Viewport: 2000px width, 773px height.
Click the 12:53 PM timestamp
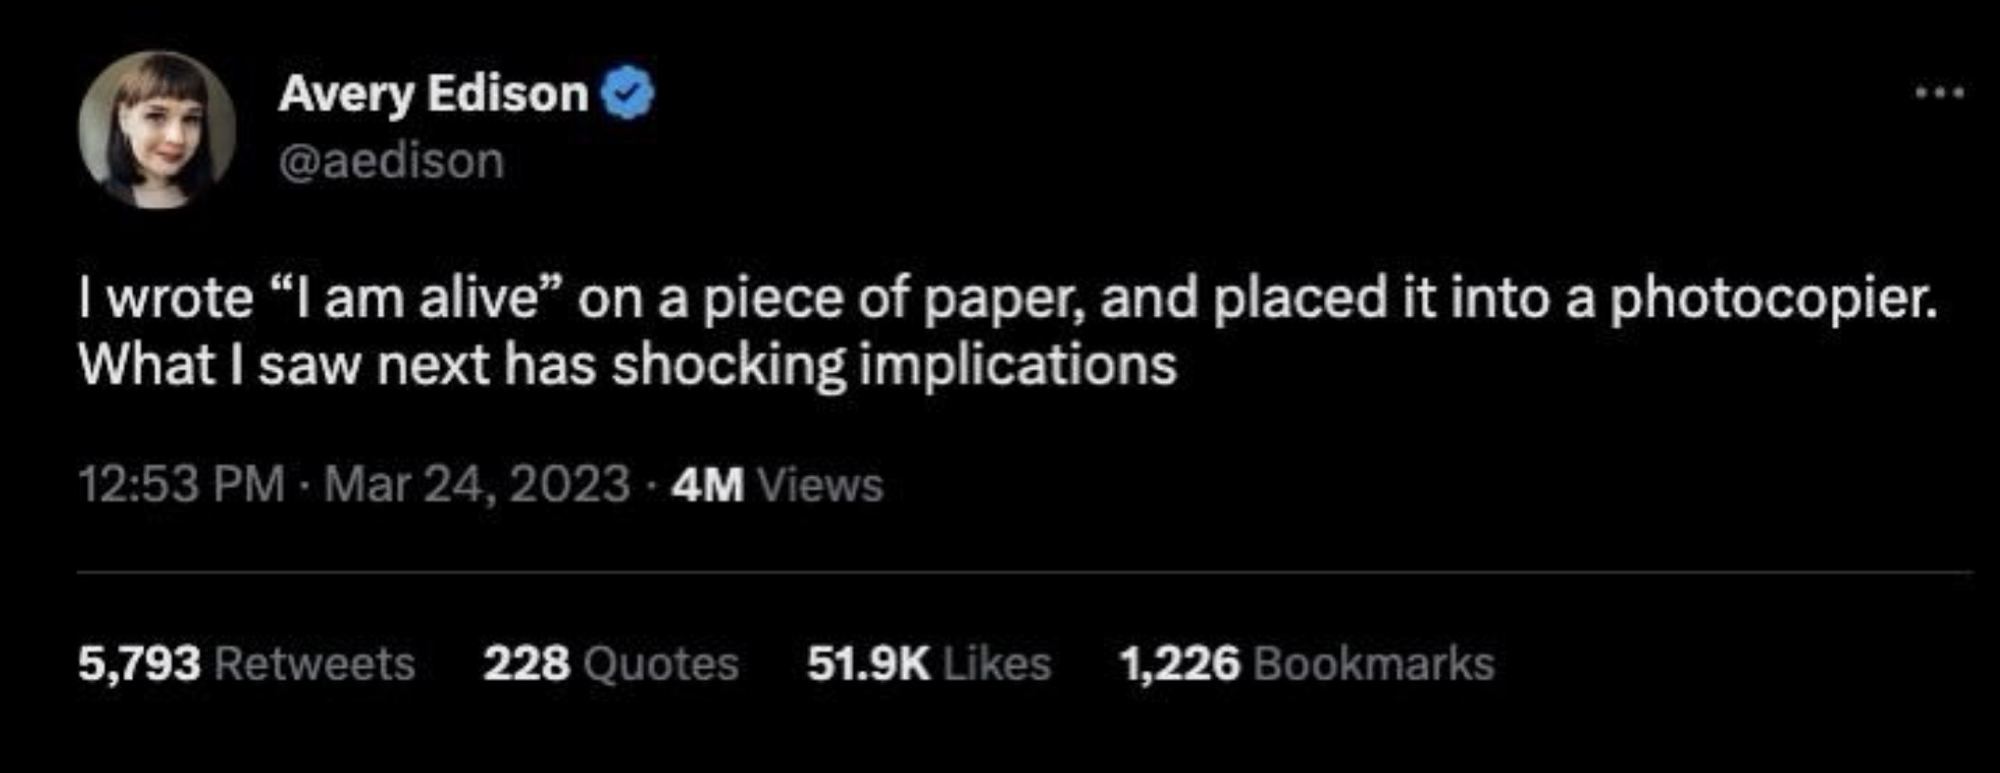(181, 485)
